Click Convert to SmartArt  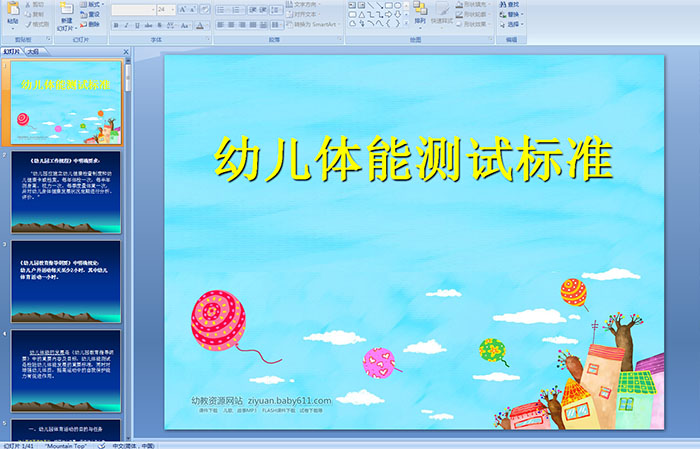313,24
